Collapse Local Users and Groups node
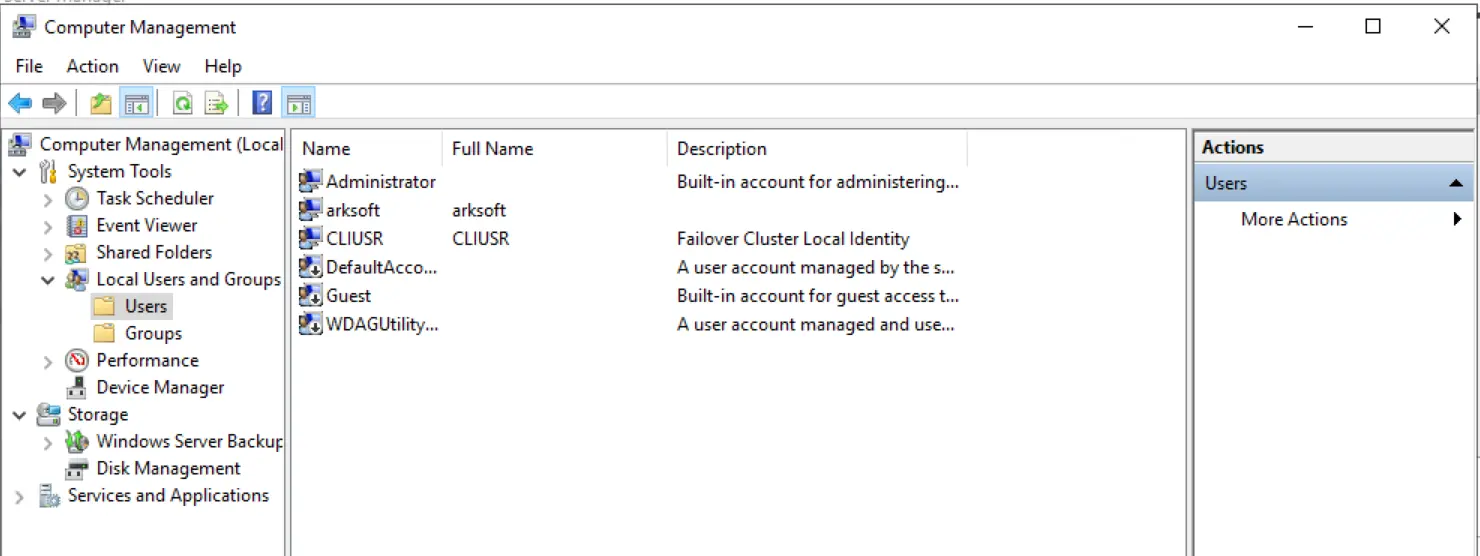Image resolution: width=1480 pixels, height=556 pixels. point(48,280)
